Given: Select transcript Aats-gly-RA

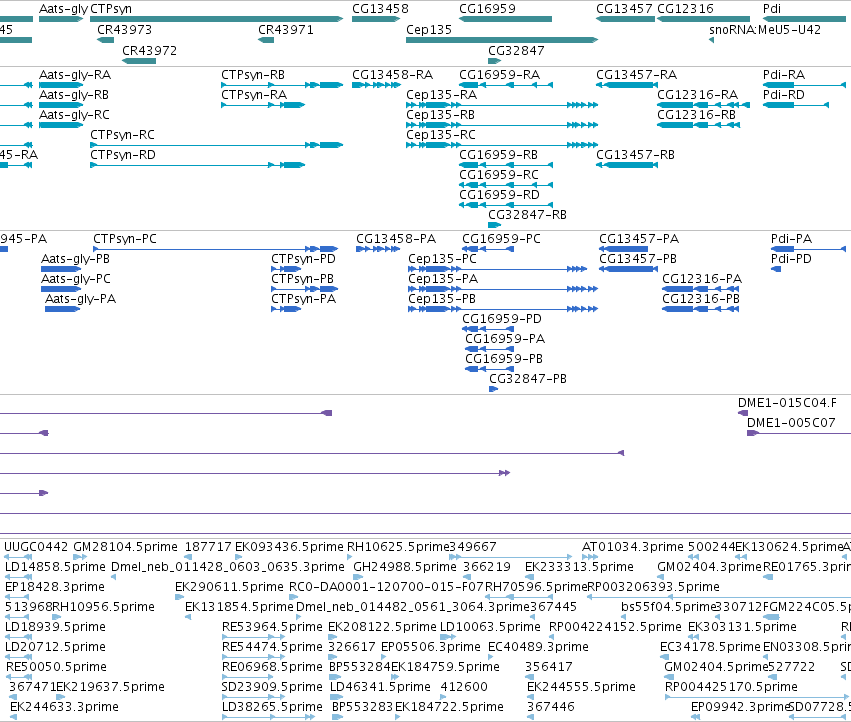Looking at the screenshot, I should click(x=75, y=75).
